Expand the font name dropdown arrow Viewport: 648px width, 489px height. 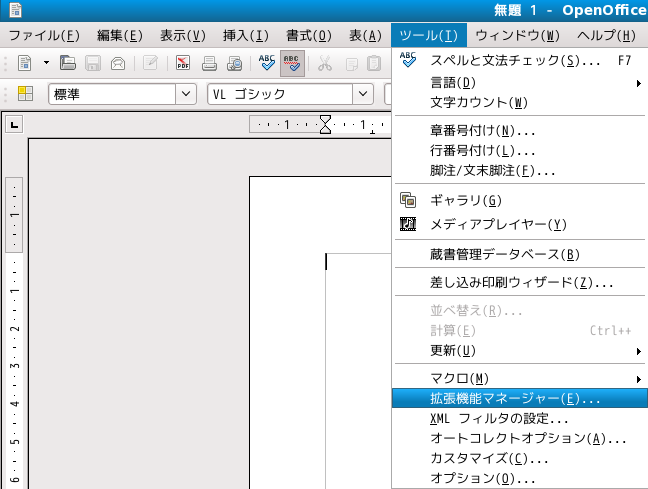363,94
